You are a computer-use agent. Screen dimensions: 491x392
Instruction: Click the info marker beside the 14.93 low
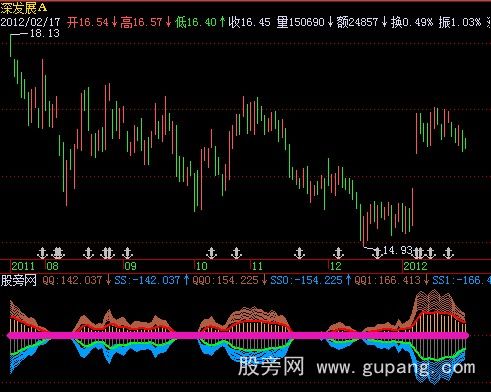[377, 253]
